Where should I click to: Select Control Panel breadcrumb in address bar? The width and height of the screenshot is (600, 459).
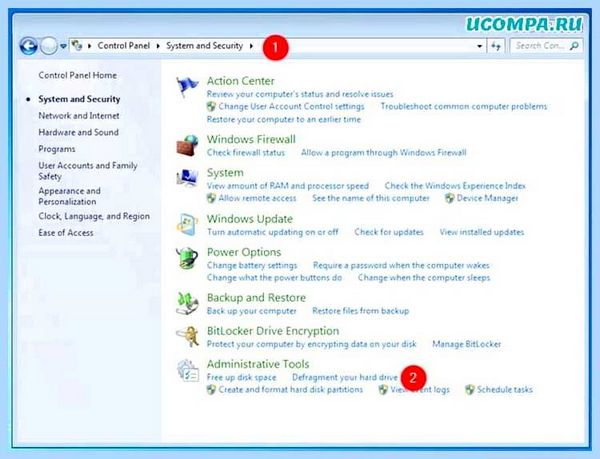(x=124, y=46)
